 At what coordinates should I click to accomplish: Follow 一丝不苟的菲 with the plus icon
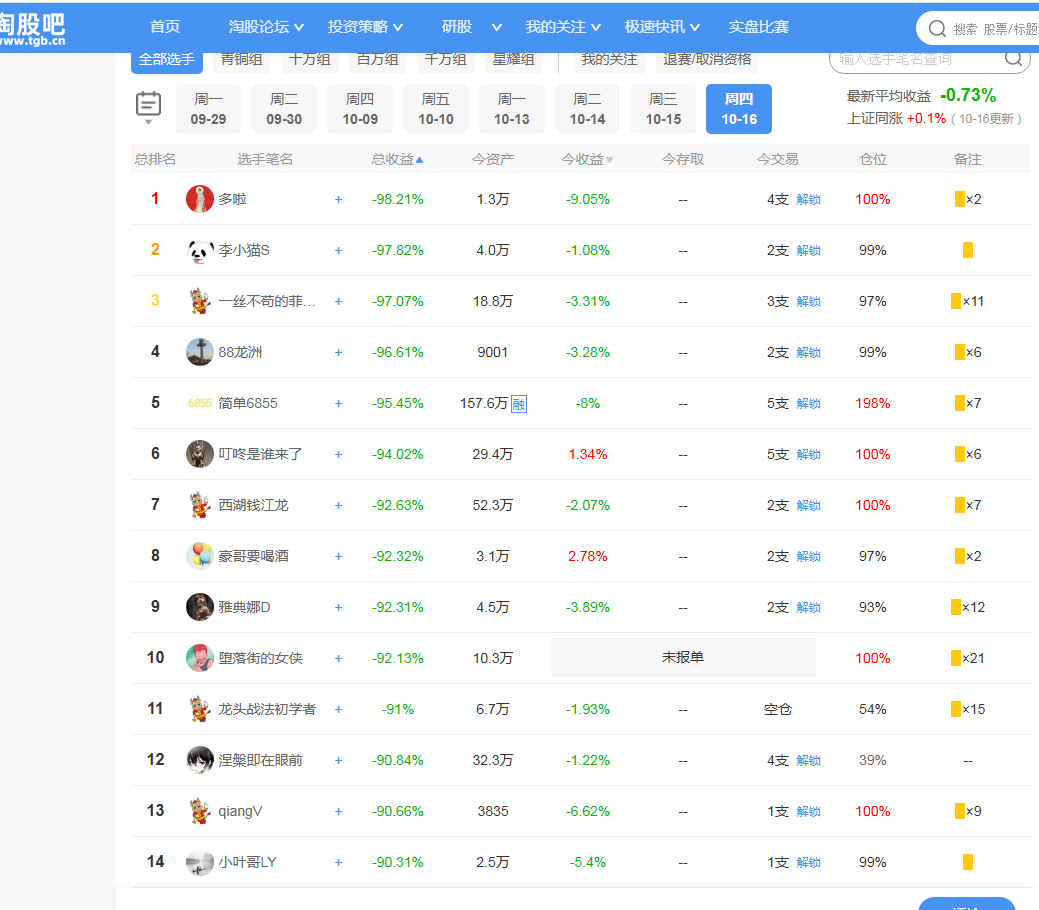point(339,302)
